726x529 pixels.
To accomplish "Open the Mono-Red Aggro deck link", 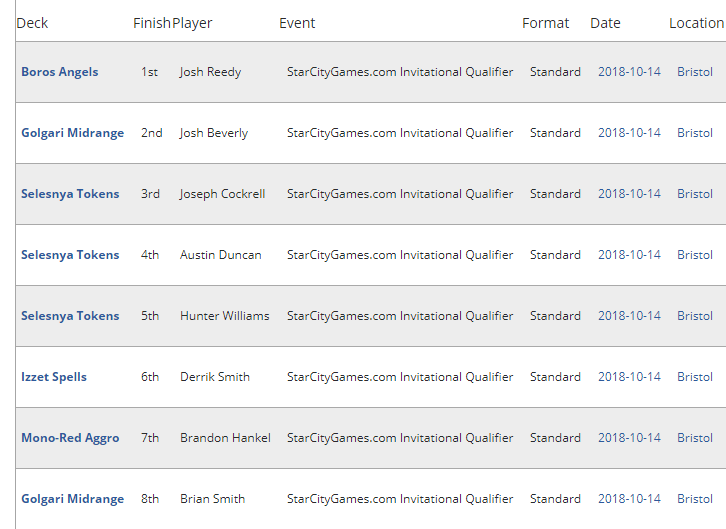I will click(70, 438).
